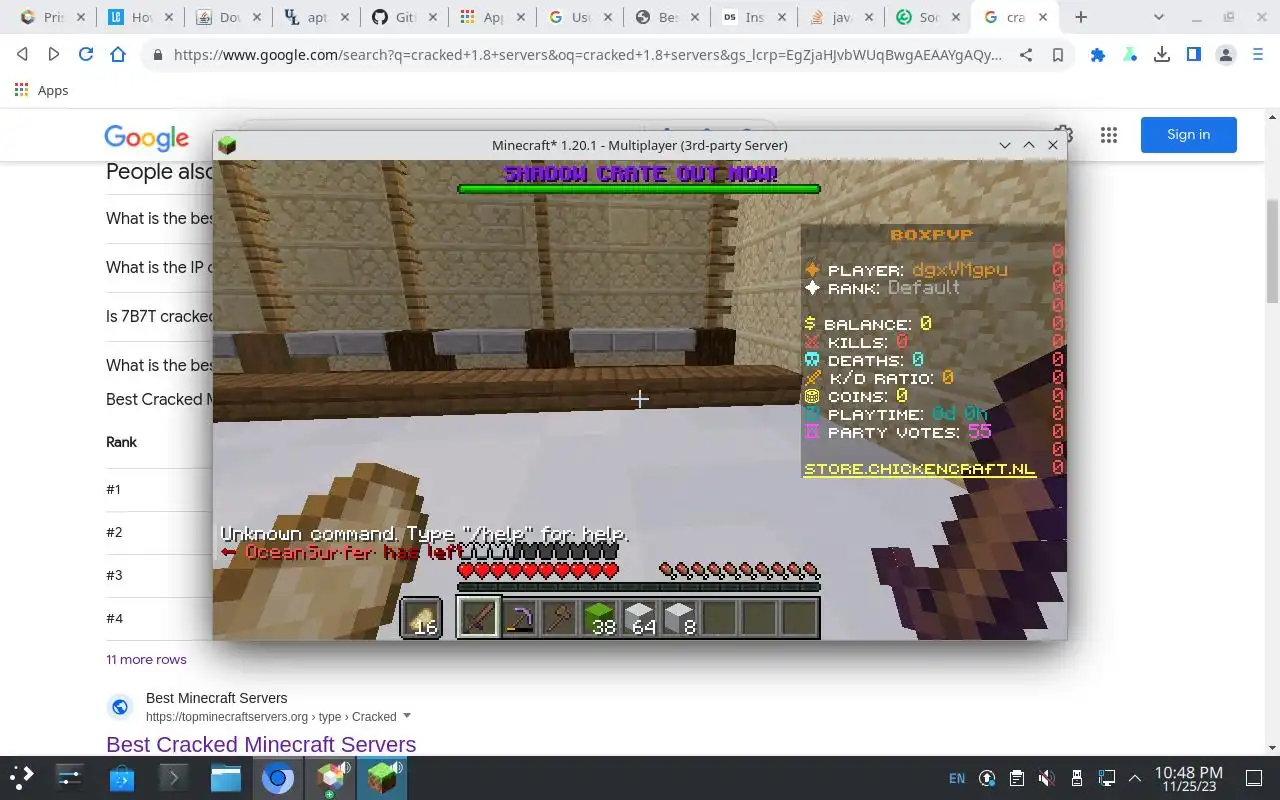Click the address bar URL field
This screenshot has height=800, width=1280.
[x=588, y=55]
